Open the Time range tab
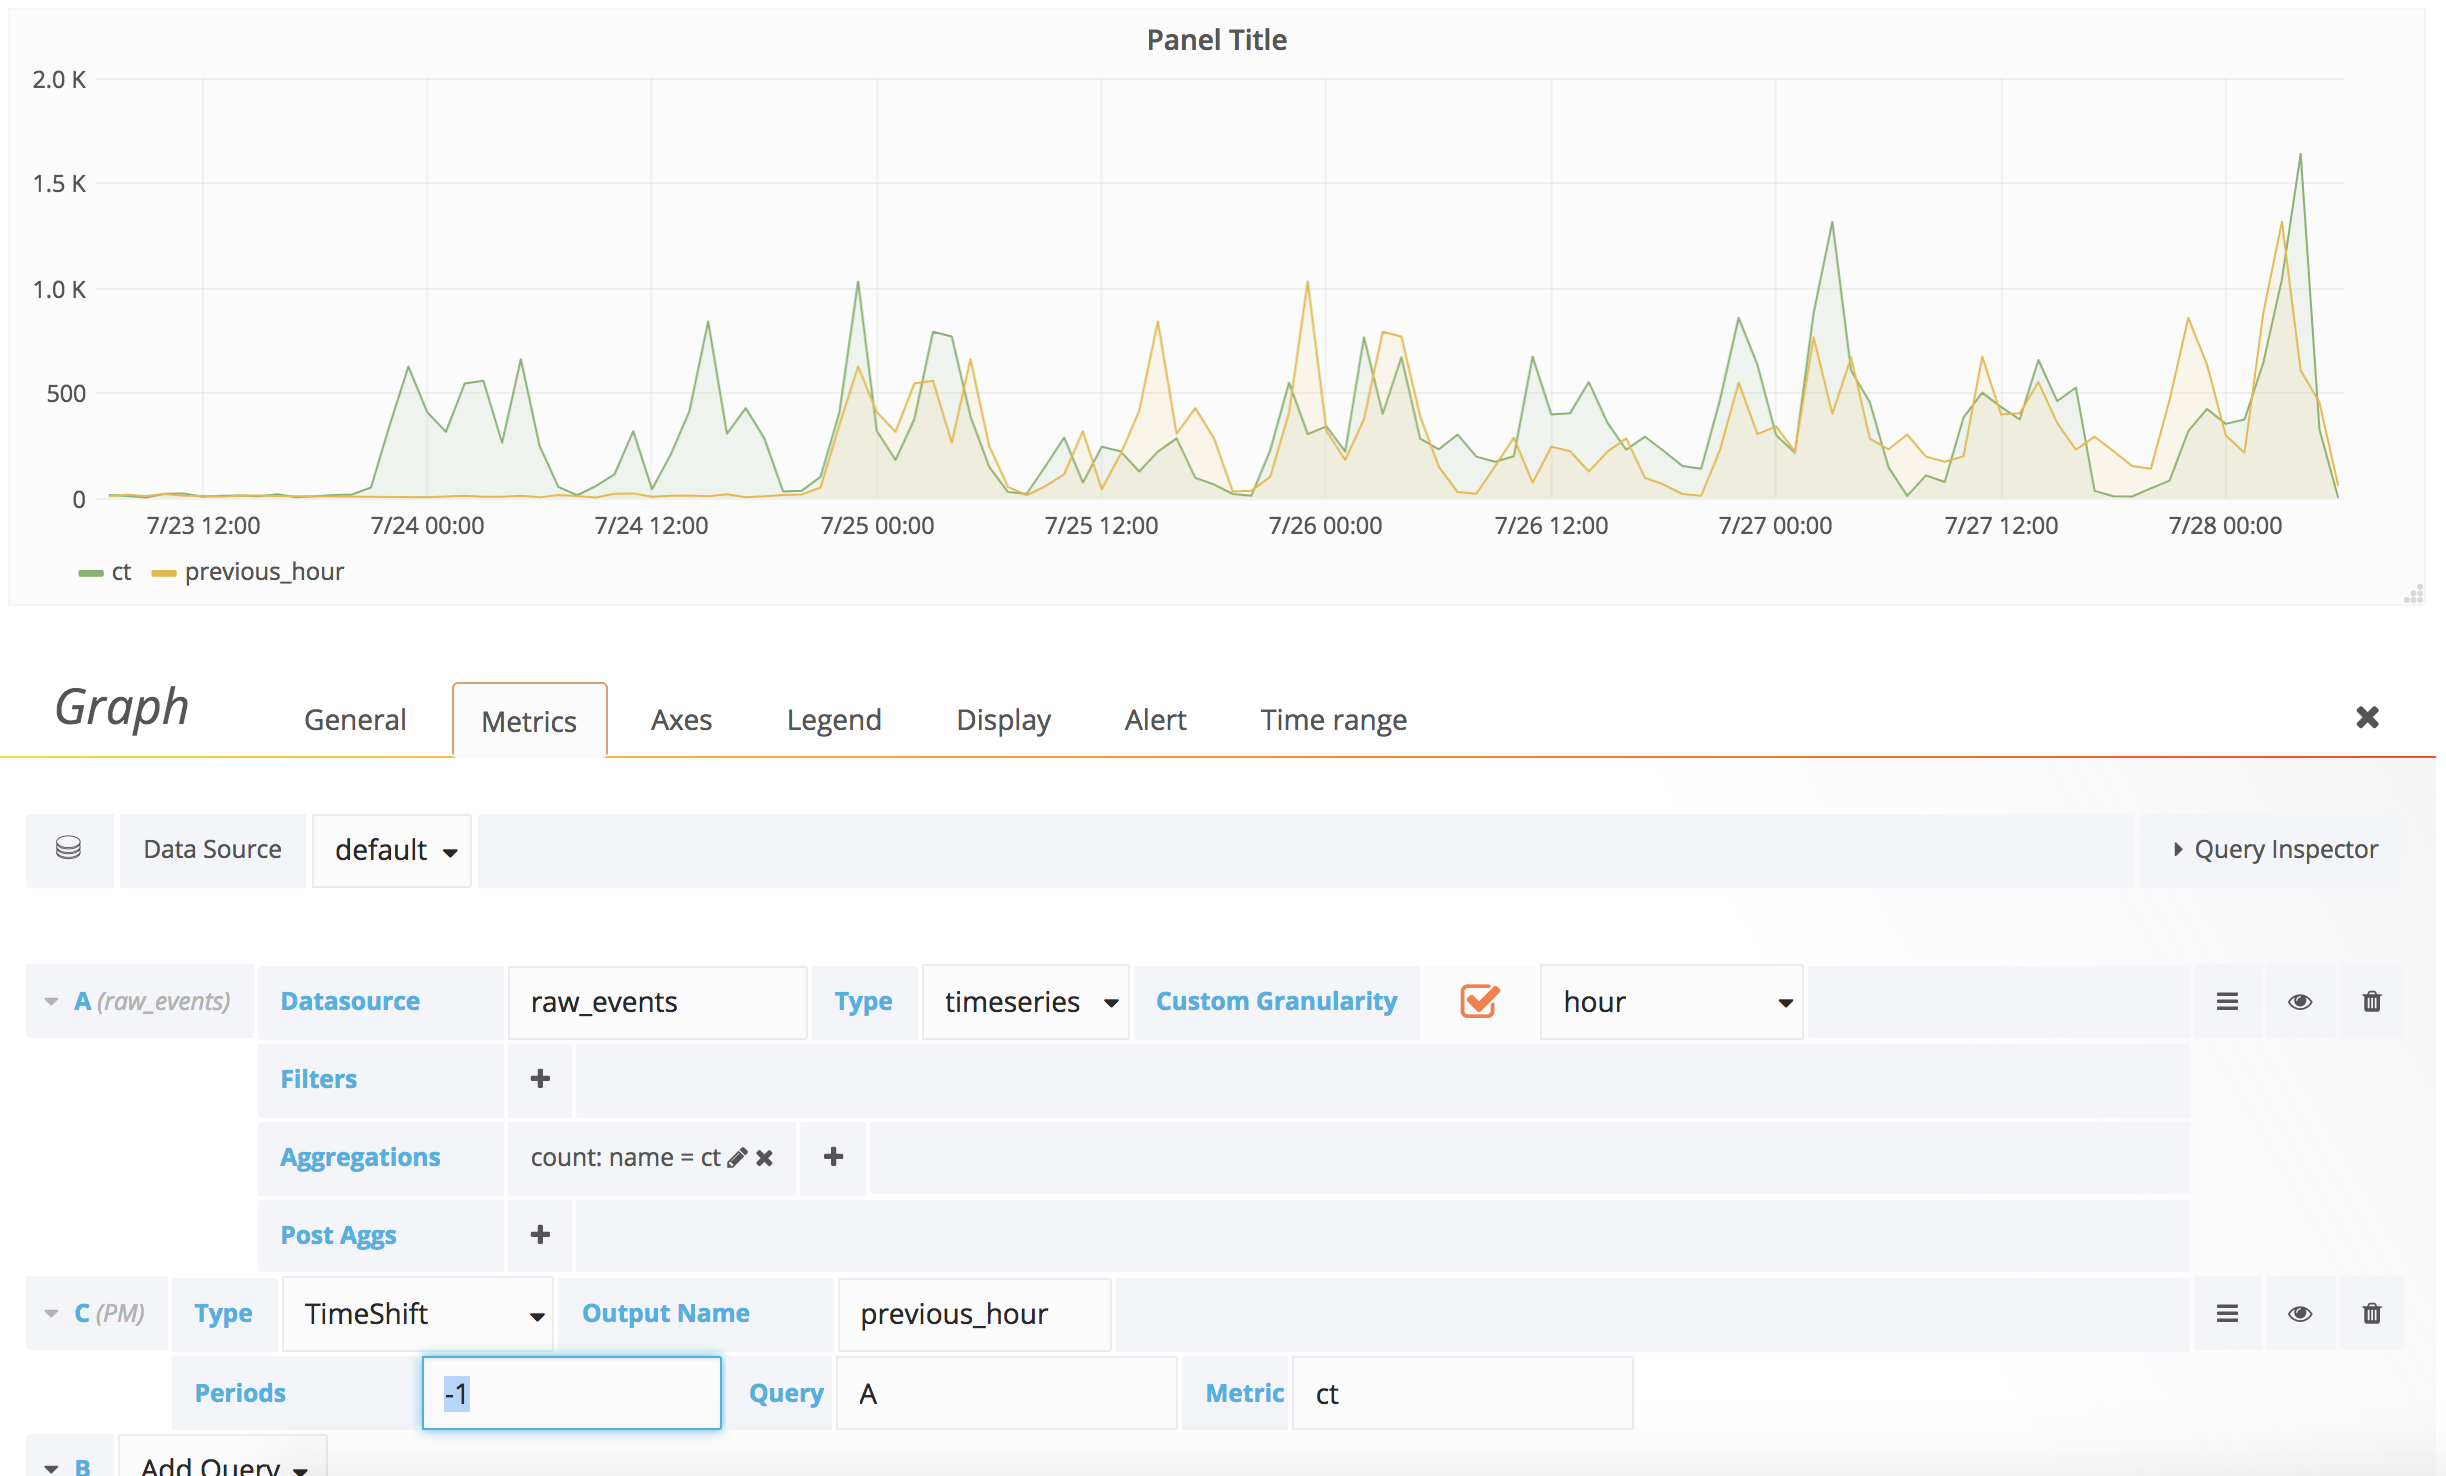The image size is (2446, 1476). pyautogui.click(x=1333, y=720)
